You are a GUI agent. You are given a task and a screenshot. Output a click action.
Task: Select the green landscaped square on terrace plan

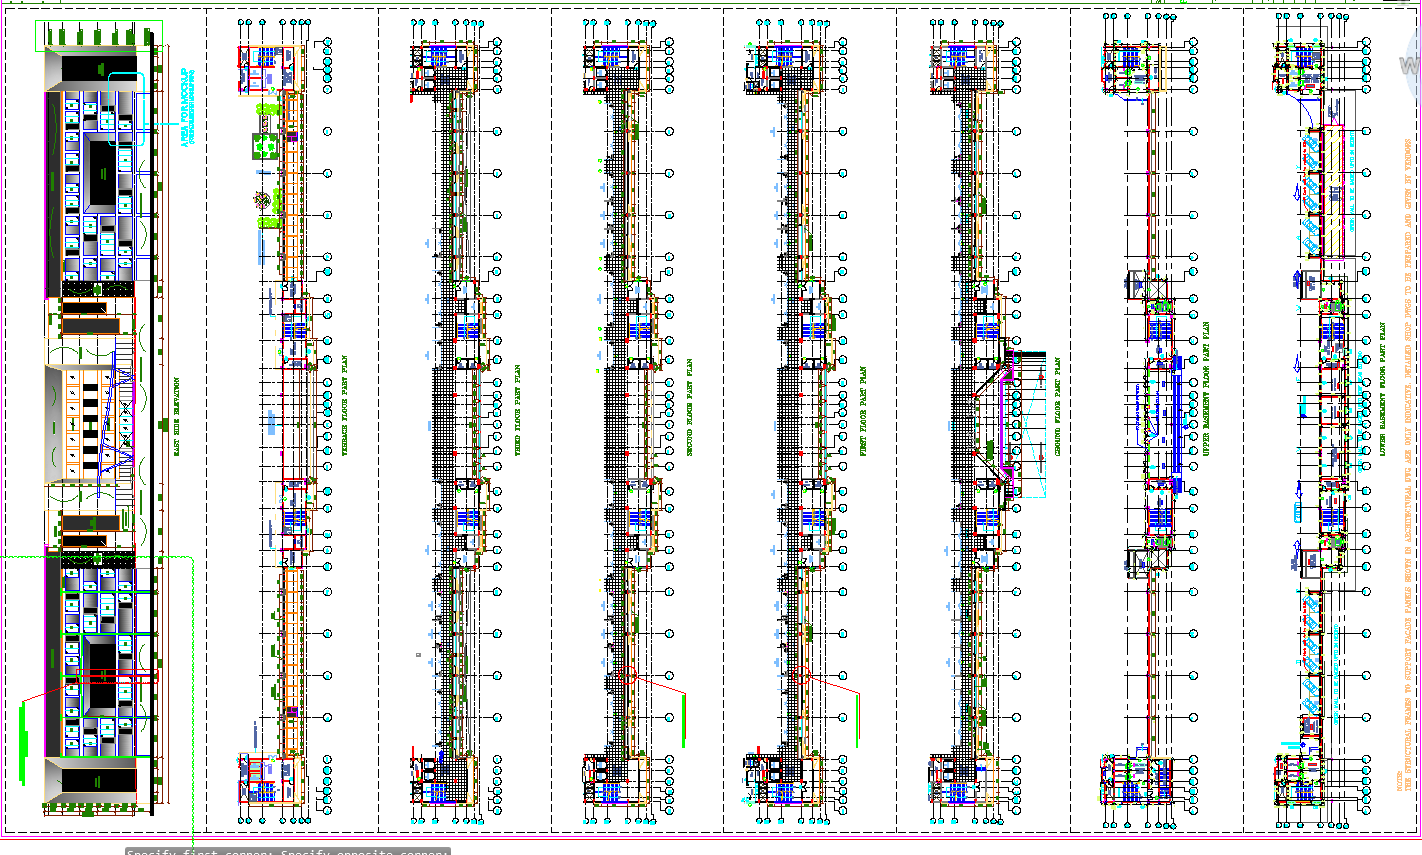pyautogui.click(x=265, y=146)
